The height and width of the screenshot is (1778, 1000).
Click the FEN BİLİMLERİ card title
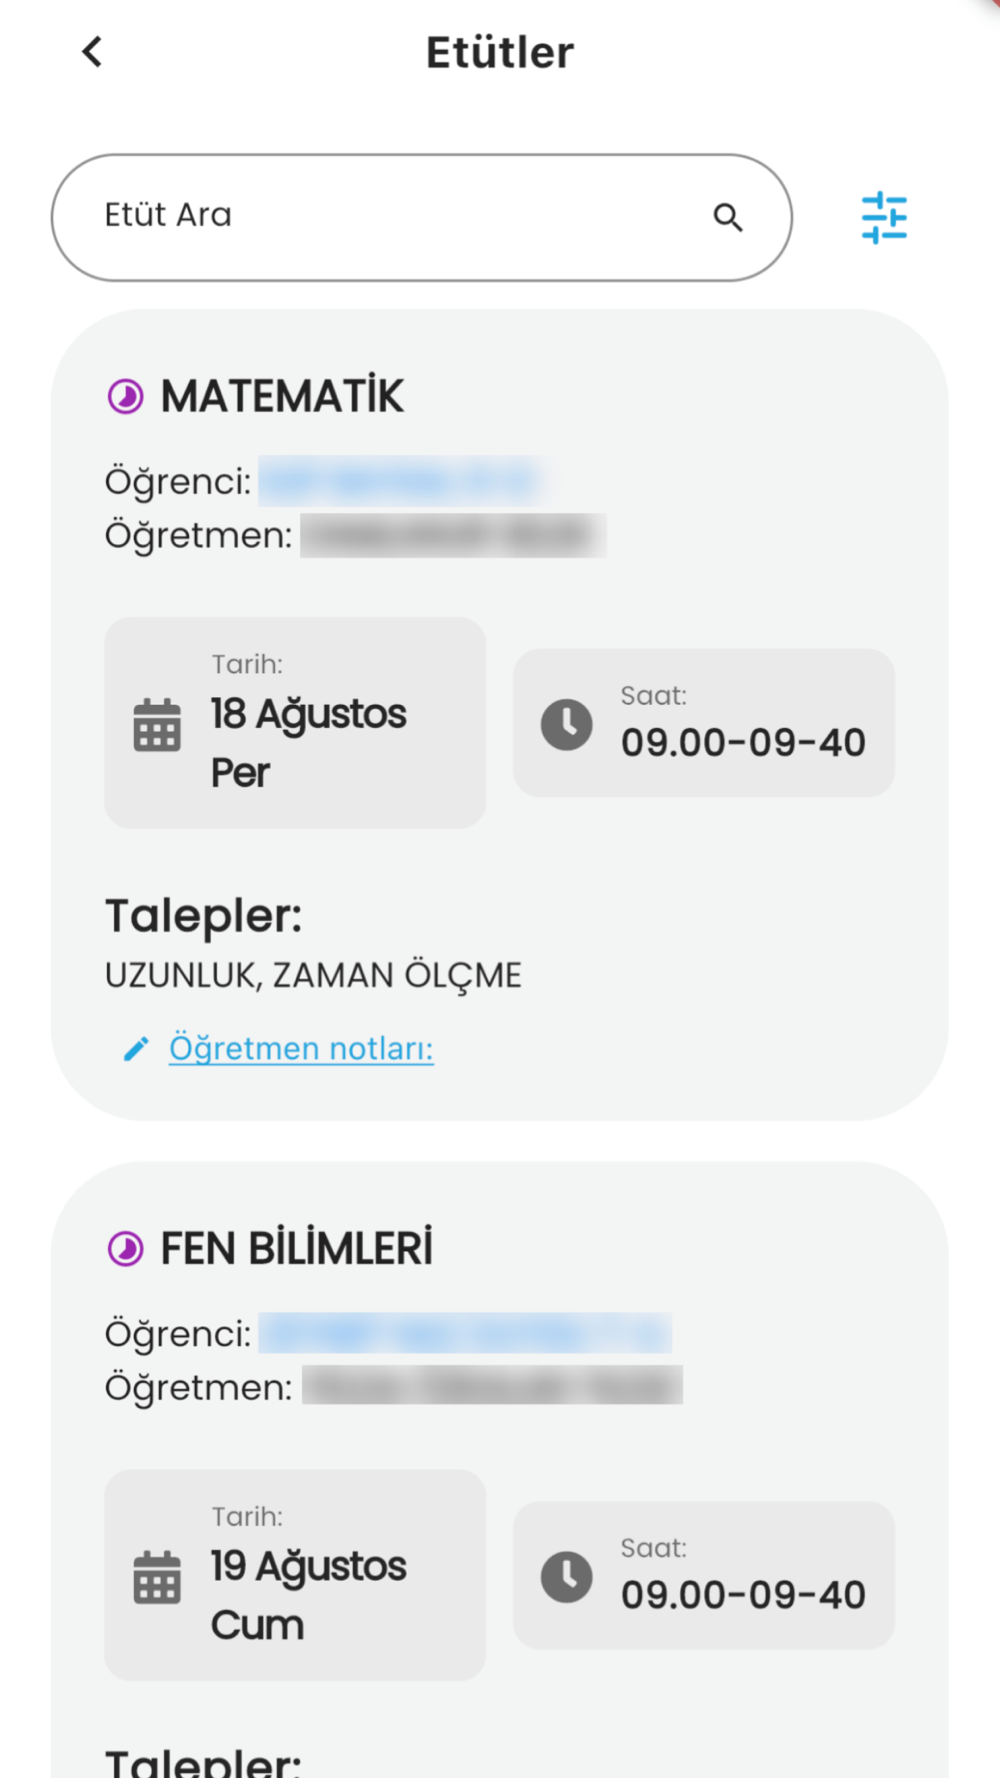coord(297,1249)
